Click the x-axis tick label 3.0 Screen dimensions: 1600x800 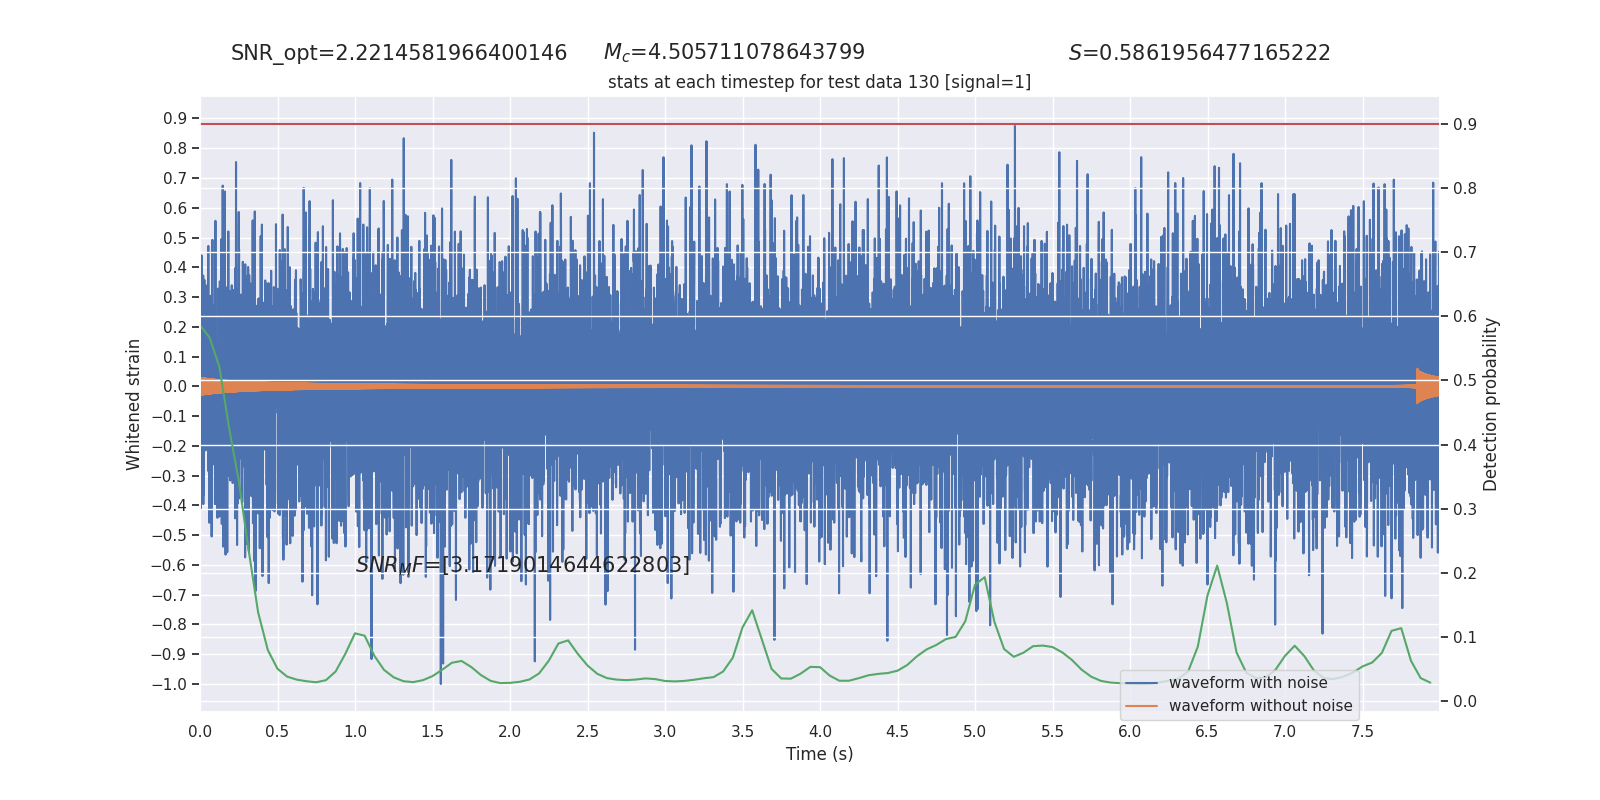[665, 732]
